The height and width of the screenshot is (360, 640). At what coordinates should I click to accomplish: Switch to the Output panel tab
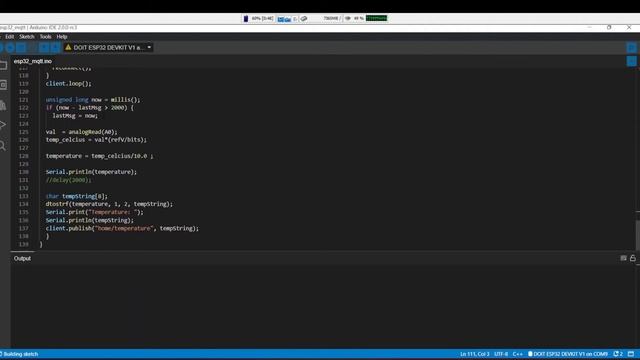coord(22,258)
